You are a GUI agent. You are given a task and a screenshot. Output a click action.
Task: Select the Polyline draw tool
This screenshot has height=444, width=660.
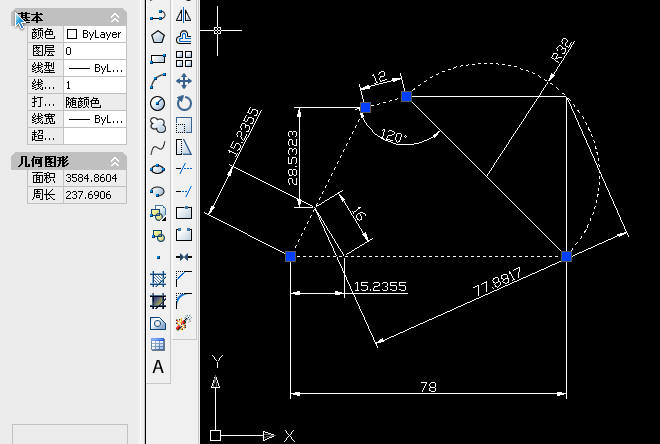coord(158,16)
